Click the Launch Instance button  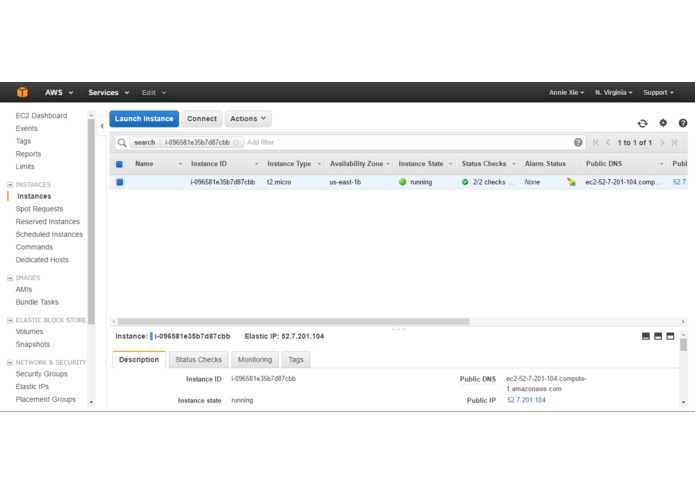(144, 119)
